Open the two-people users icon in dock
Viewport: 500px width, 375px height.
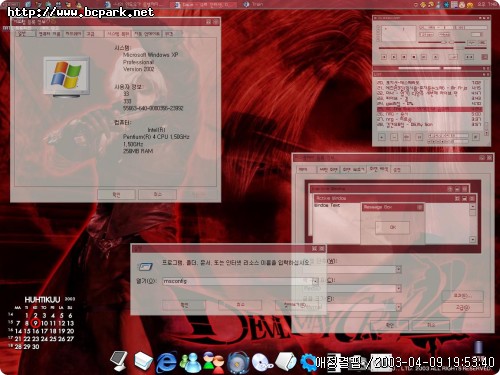point(214,362)
